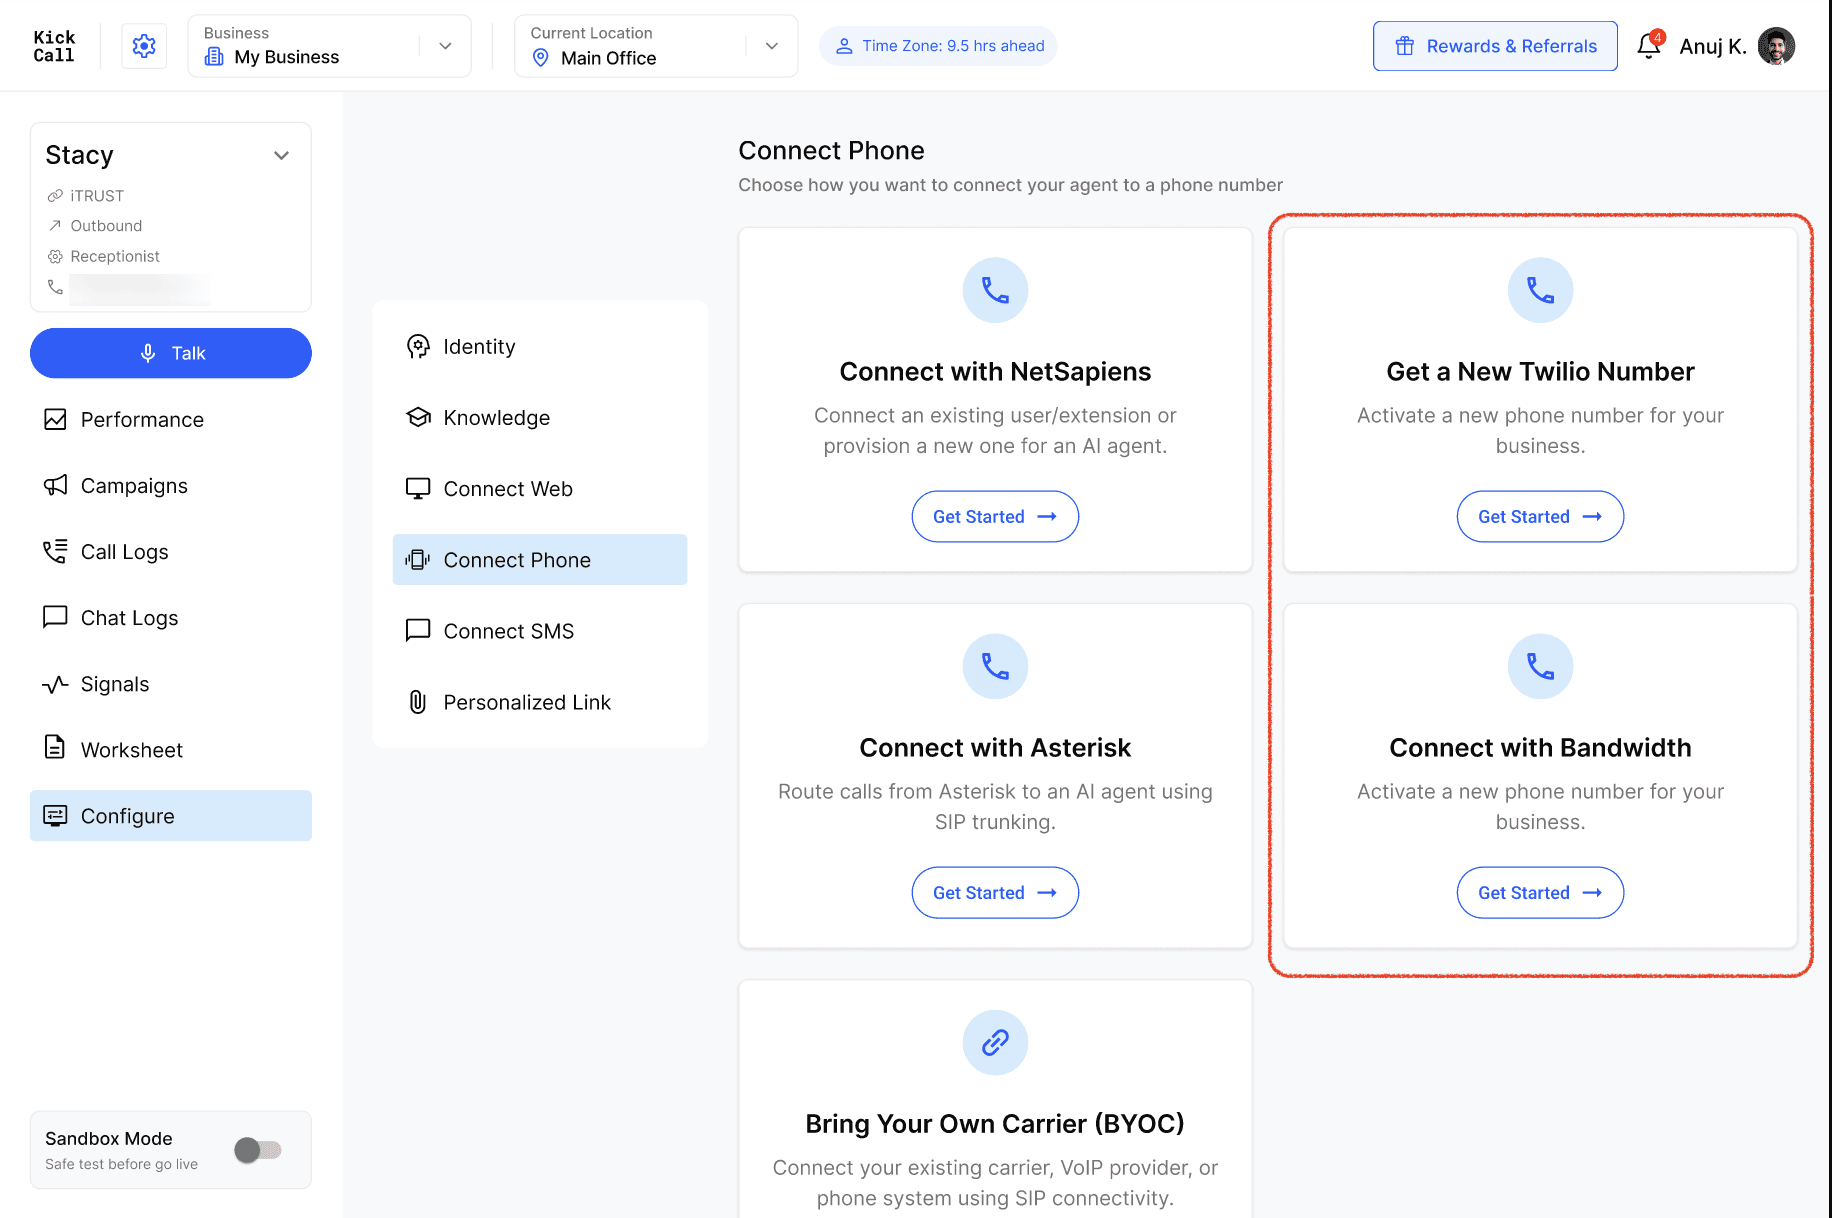
Task: Start a Talk session with Stacy
Action: pyautogui.click(x=171, y=353)
